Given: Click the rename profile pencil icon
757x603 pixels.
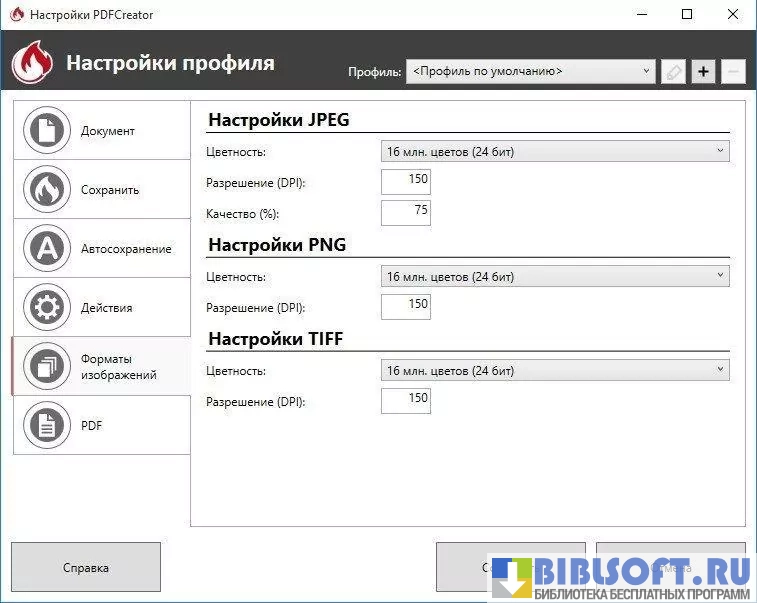Looking at the screenshot, I should (674, 72).
